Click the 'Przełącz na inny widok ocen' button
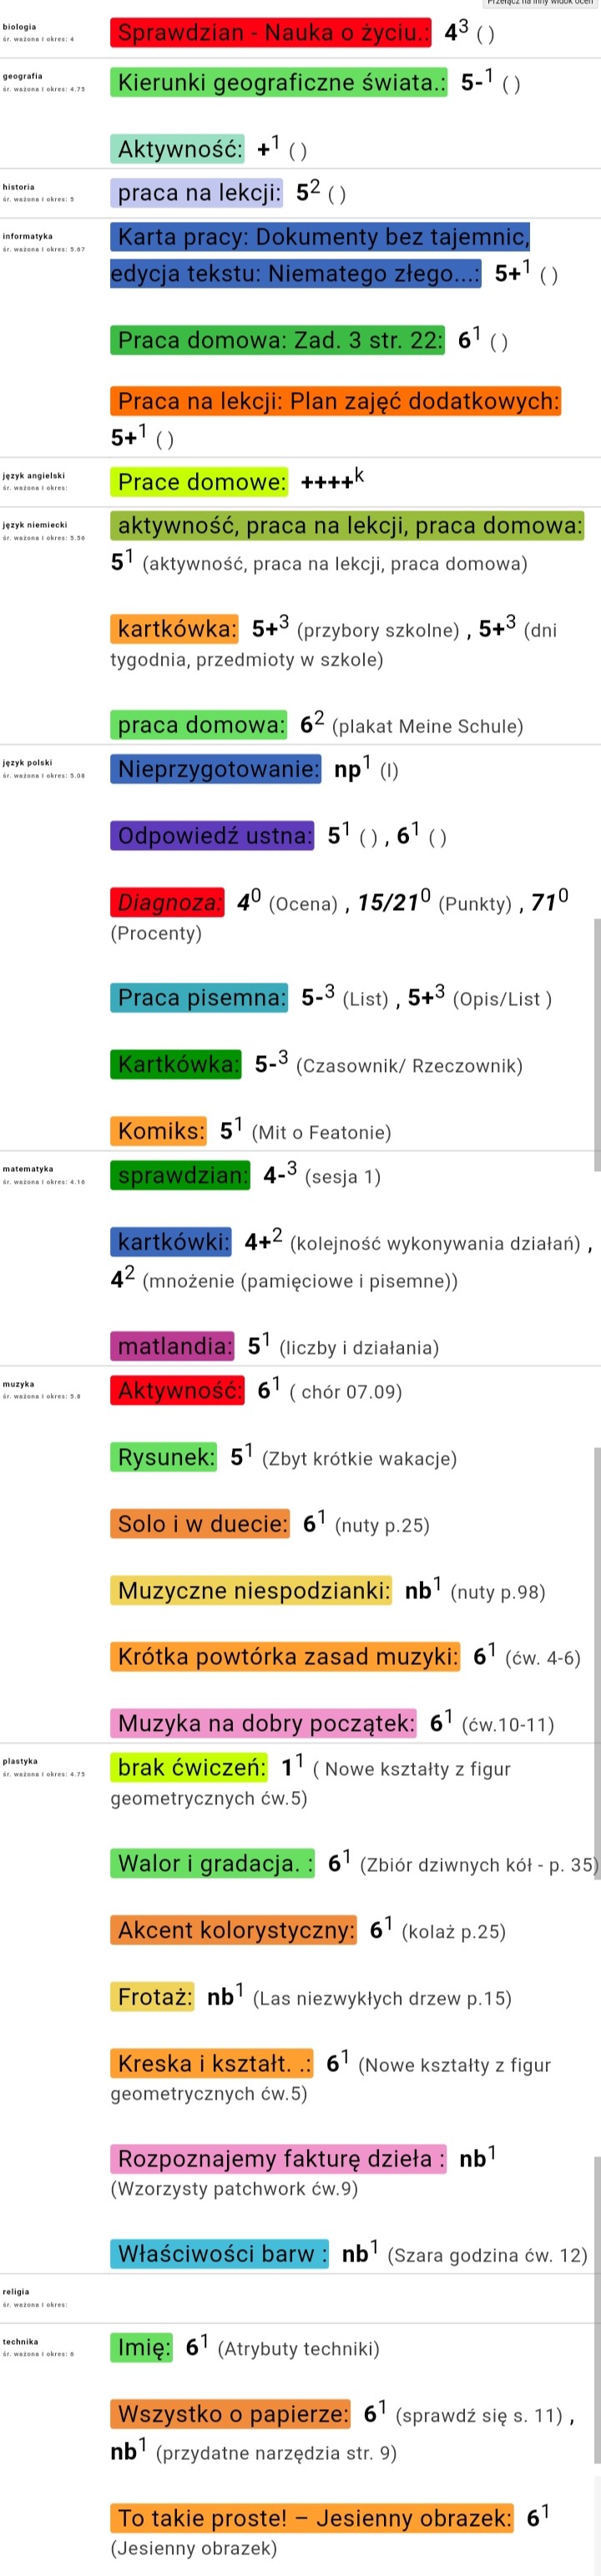Screen dimensions: 601x2576 [x=540, y=3]
